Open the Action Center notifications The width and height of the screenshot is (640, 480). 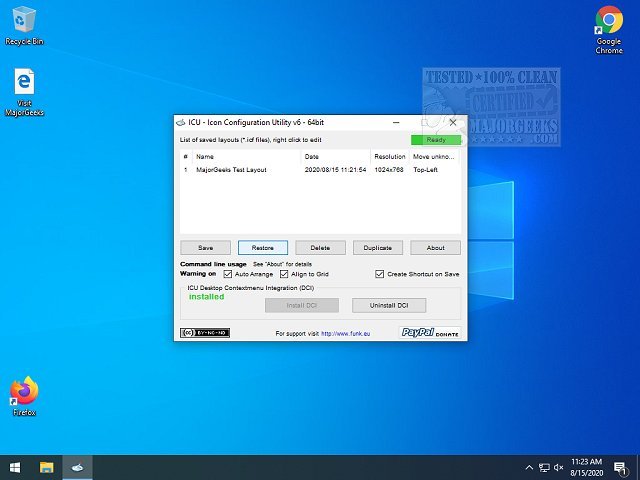620,468
